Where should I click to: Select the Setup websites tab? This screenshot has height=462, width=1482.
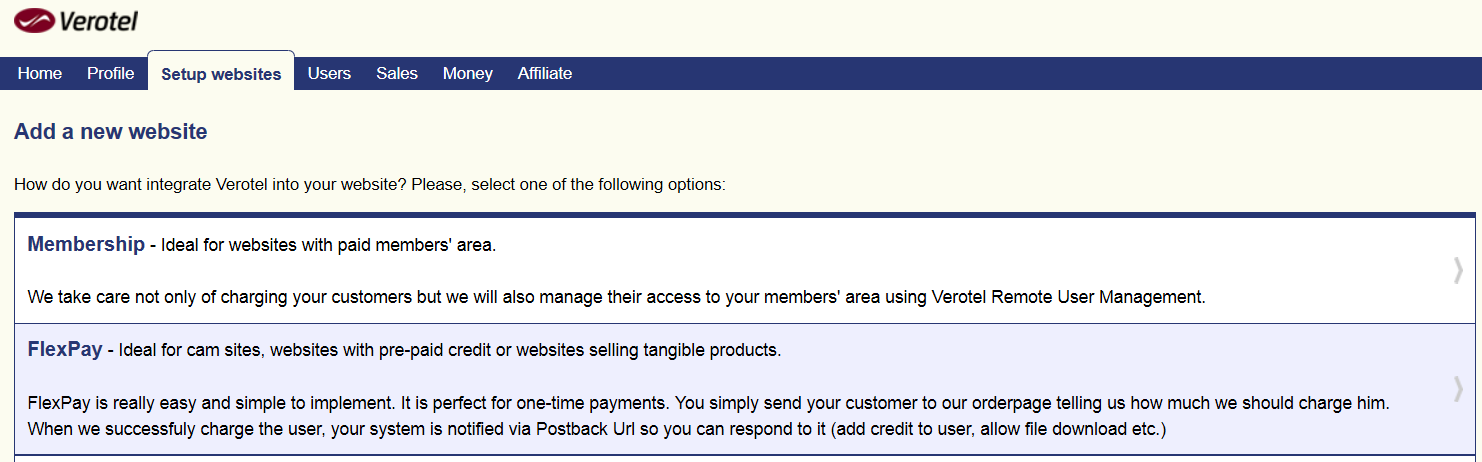pyautogui.click(x=221, y=74)
